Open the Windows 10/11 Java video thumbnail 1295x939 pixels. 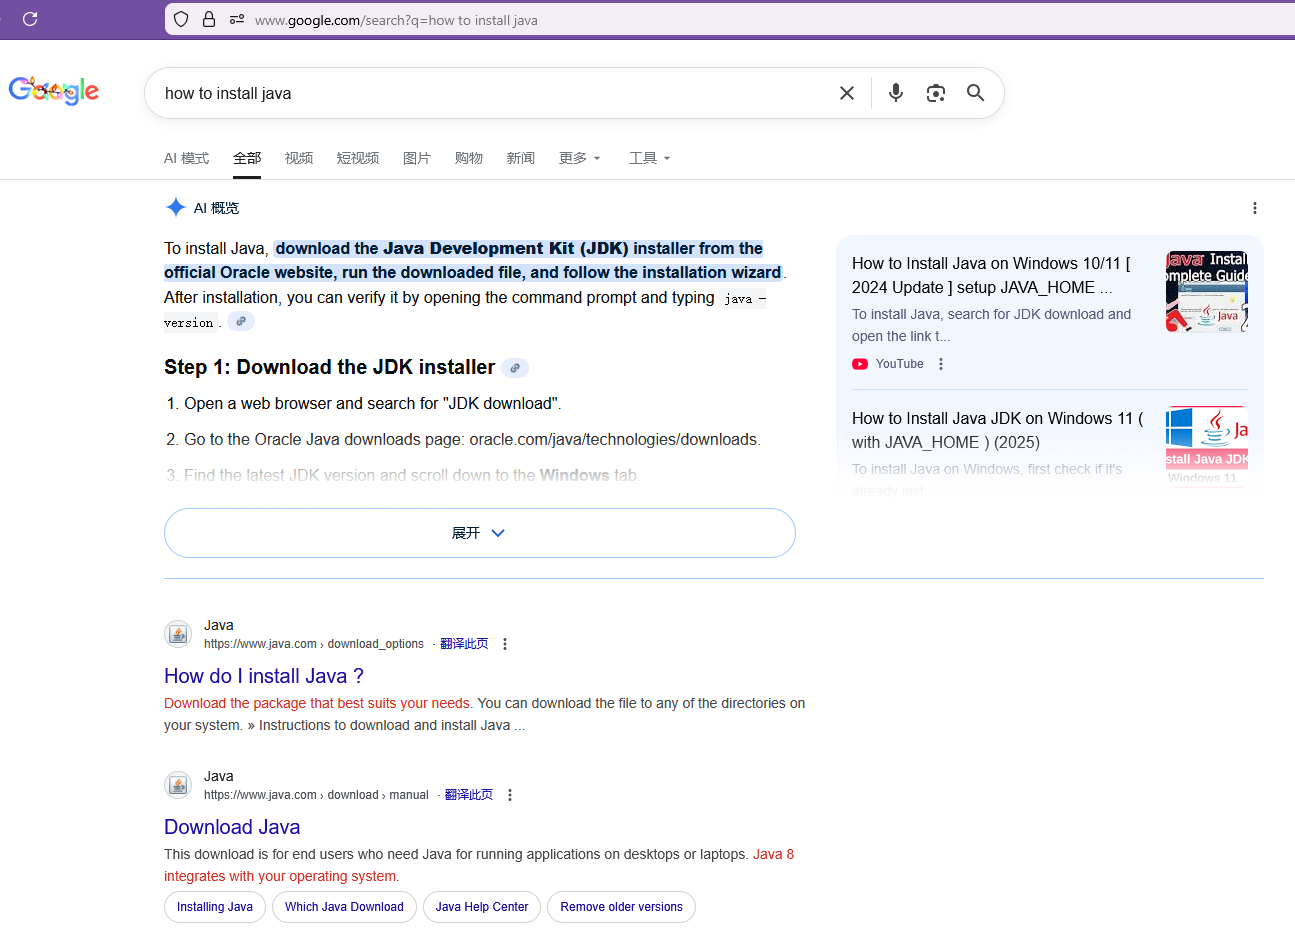[1206, 291]
